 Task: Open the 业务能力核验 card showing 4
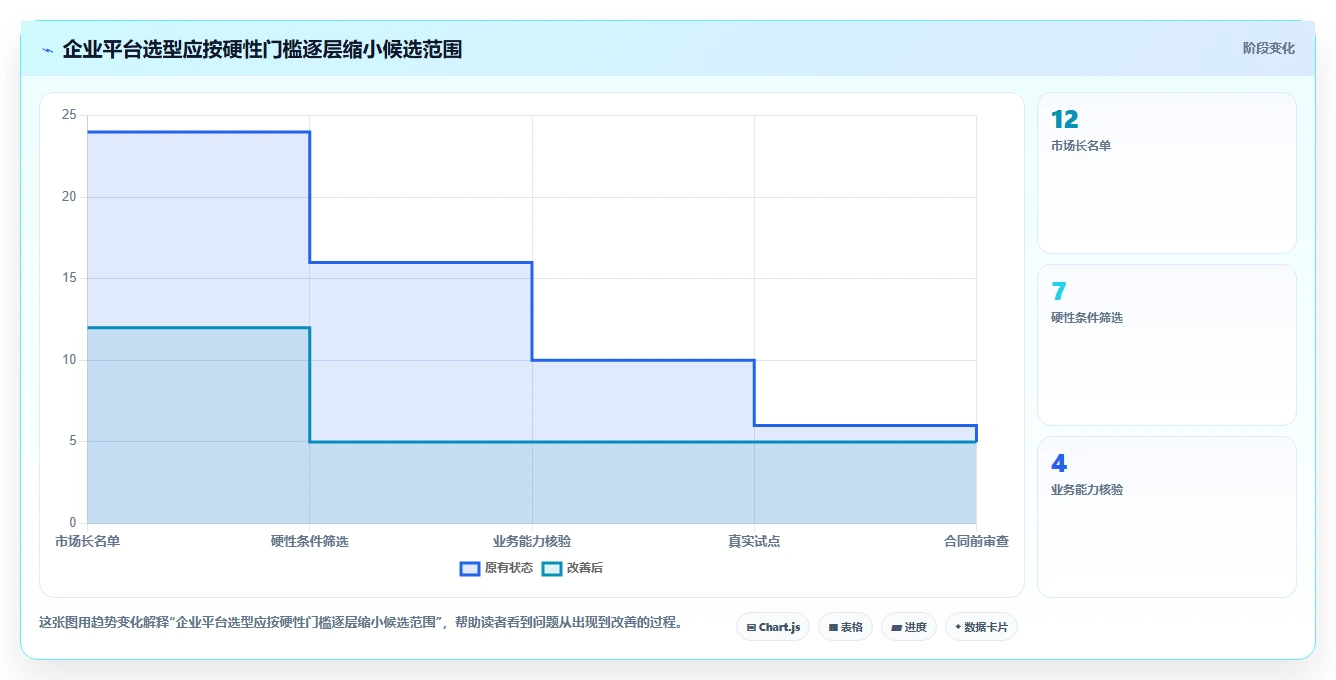pyautogui.click(x=1166, y=517)
